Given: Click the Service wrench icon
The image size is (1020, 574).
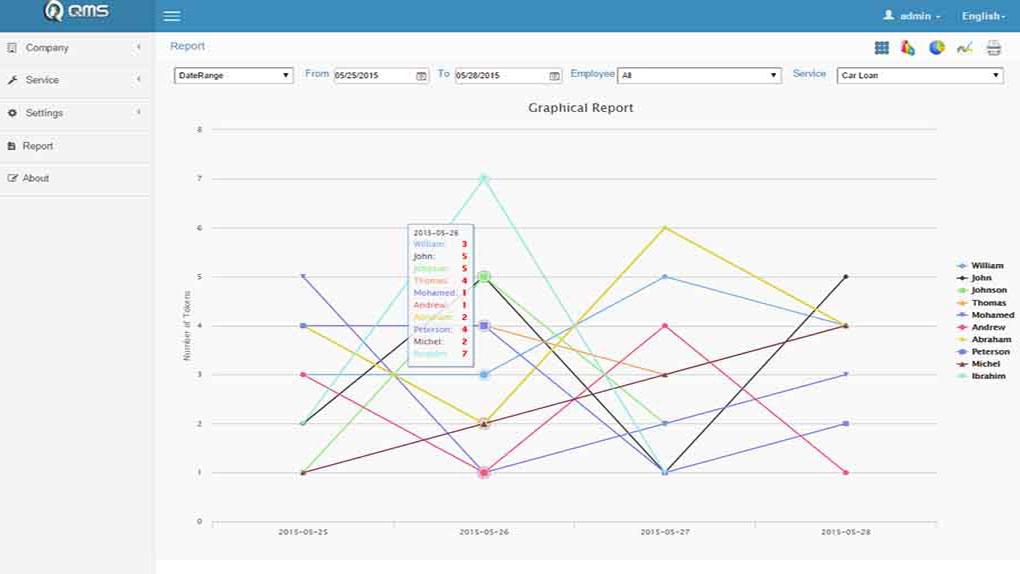Looking at the screenshot, I should tap(12, 80).
